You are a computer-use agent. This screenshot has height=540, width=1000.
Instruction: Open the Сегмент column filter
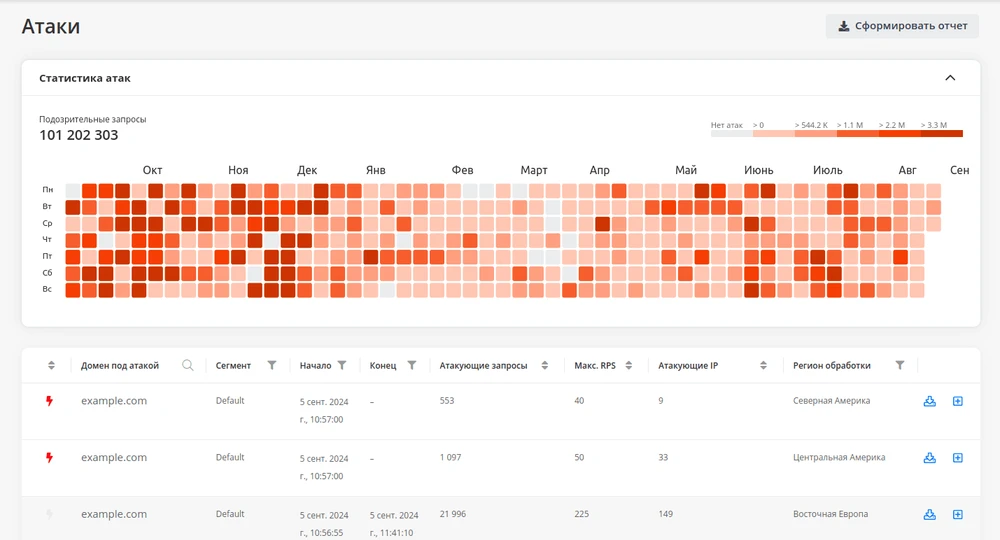[x=272, y=366]
